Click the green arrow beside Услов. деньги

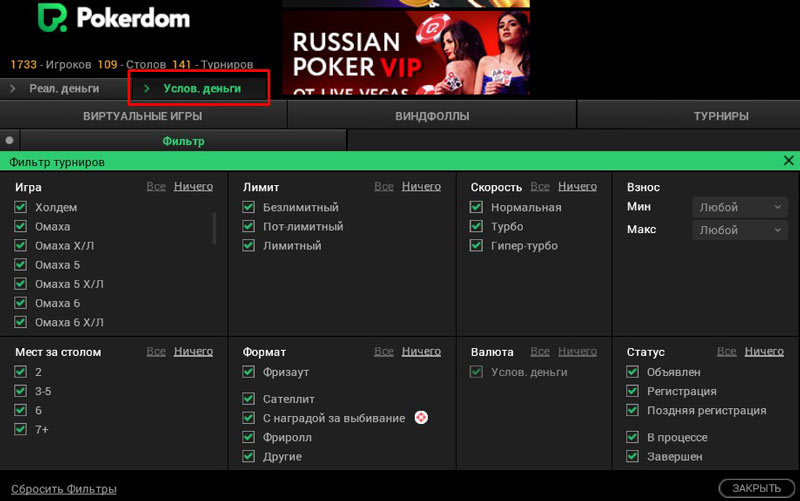147,89
